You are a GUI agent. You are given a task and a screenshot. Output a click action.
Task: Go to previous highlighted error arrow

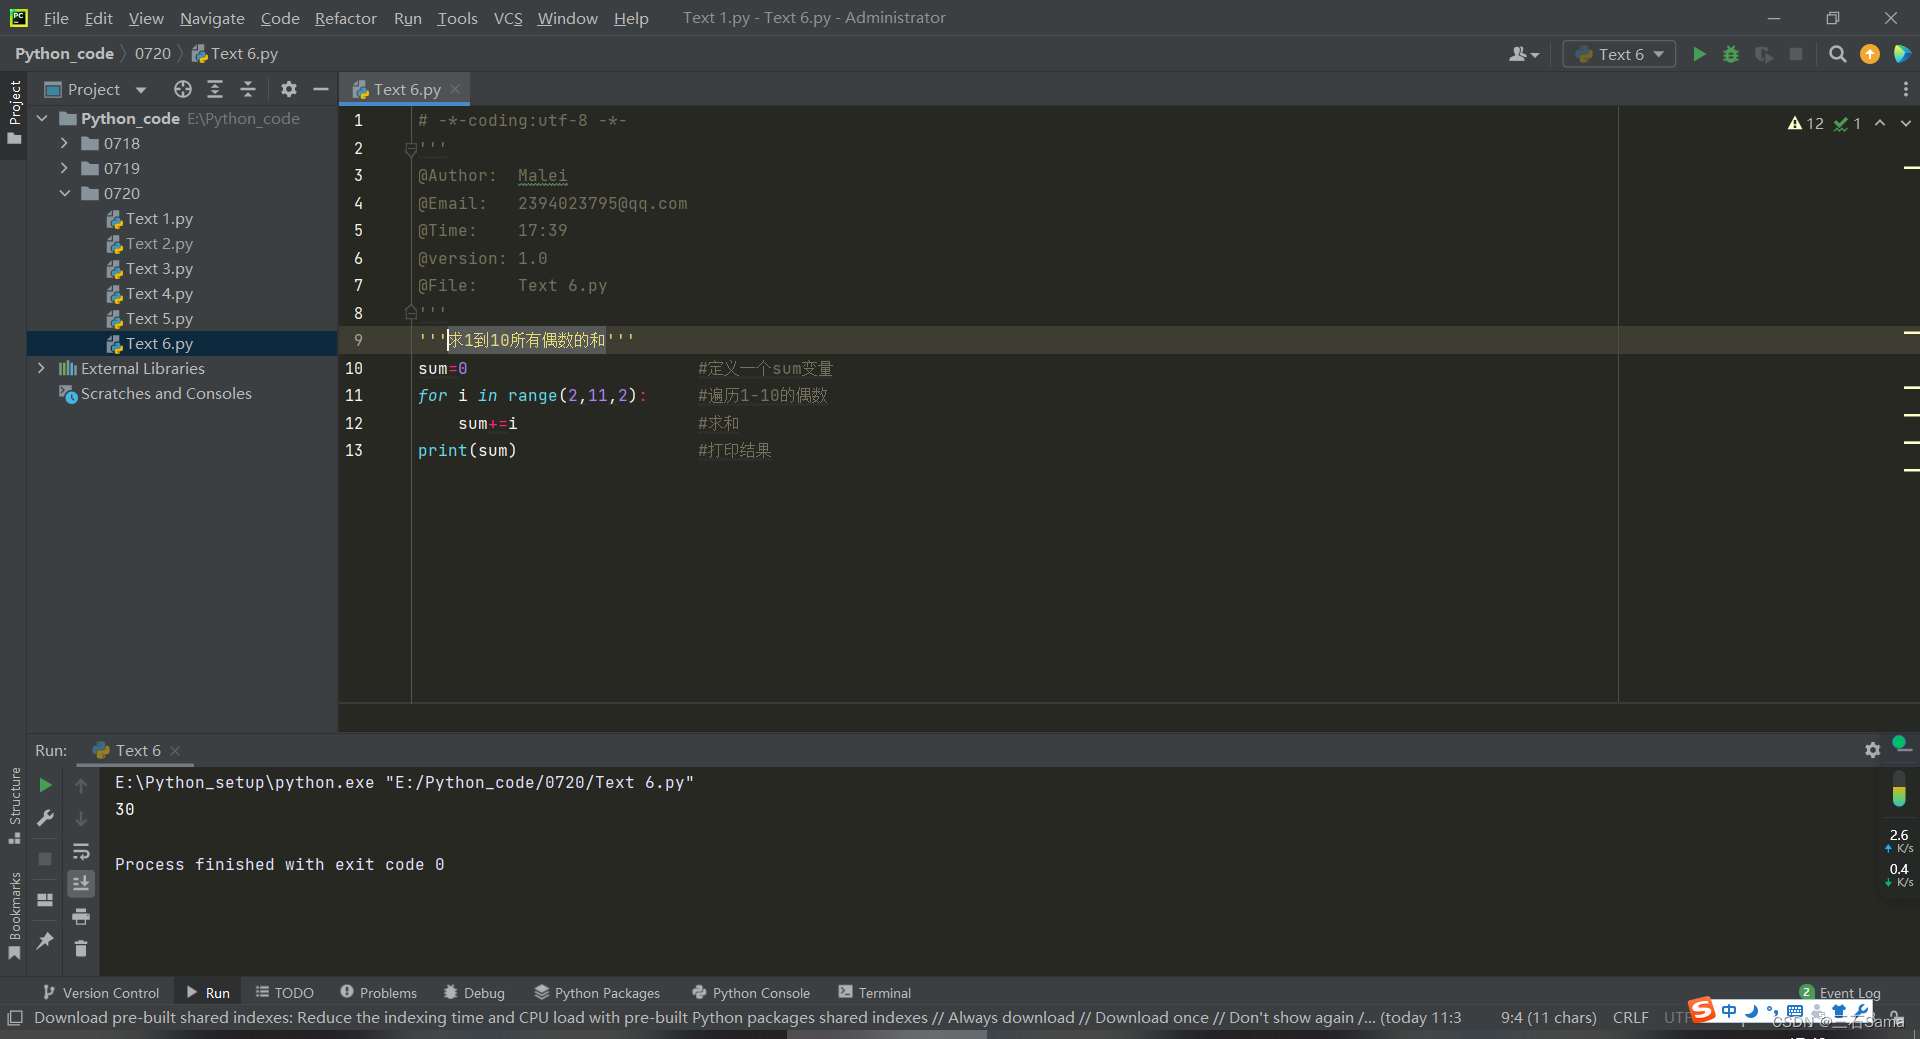coord(1880,123)
